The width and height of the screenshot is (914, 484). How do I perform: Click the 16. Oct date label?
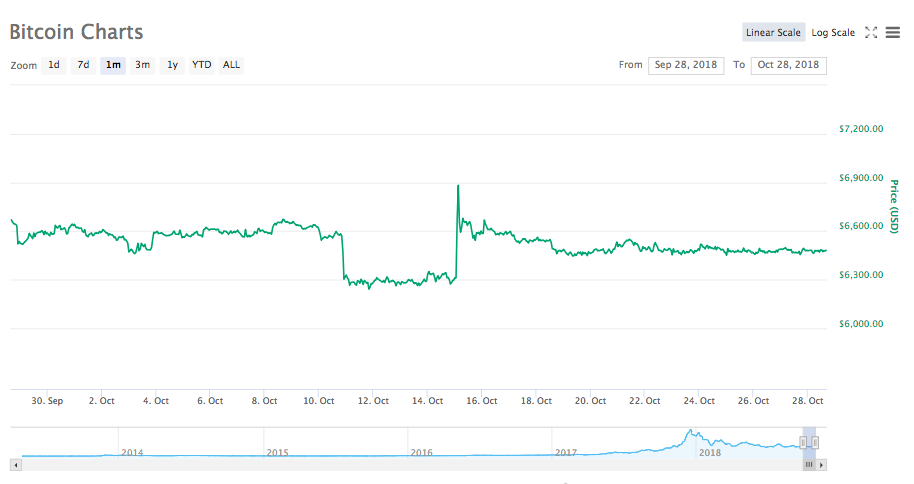click(x=481, y=401)
